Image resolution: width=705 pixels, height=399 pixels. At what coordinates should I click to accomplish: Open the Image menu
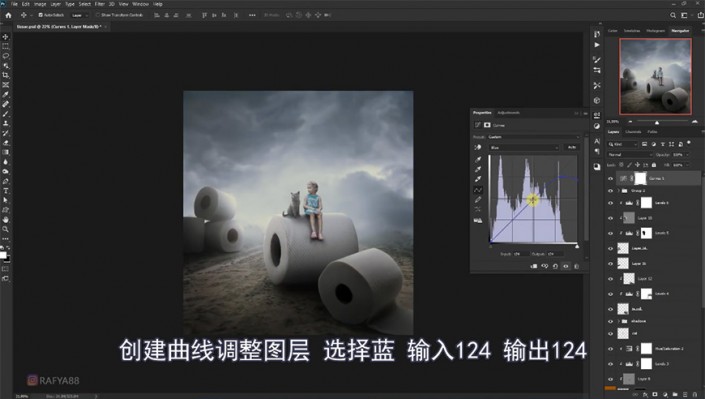click(40, 4)
